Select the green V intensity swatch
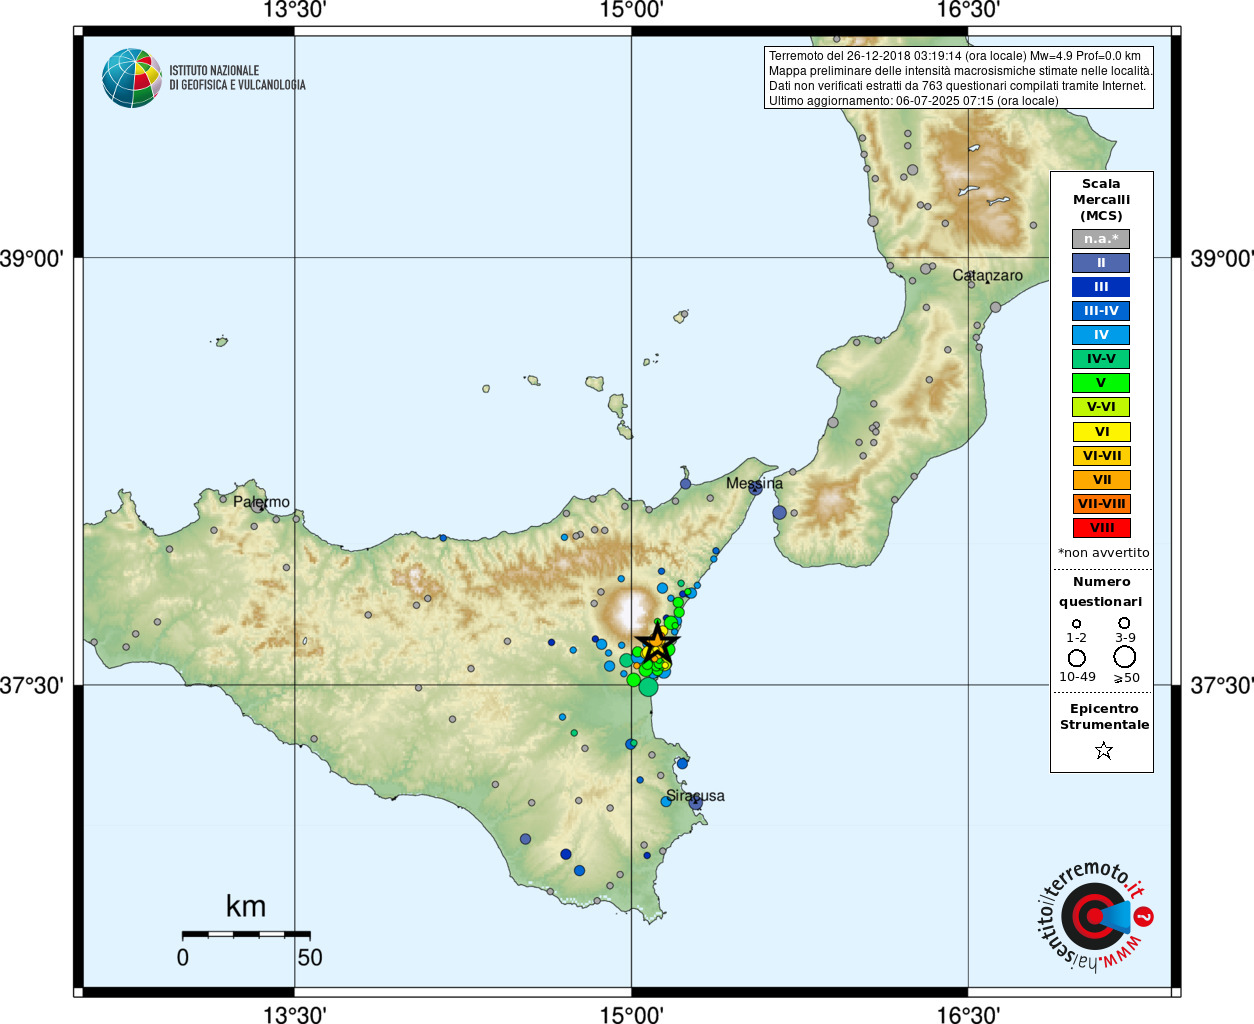Viewport: 1254px width, 1024px height. click(x=1101, y=383)
